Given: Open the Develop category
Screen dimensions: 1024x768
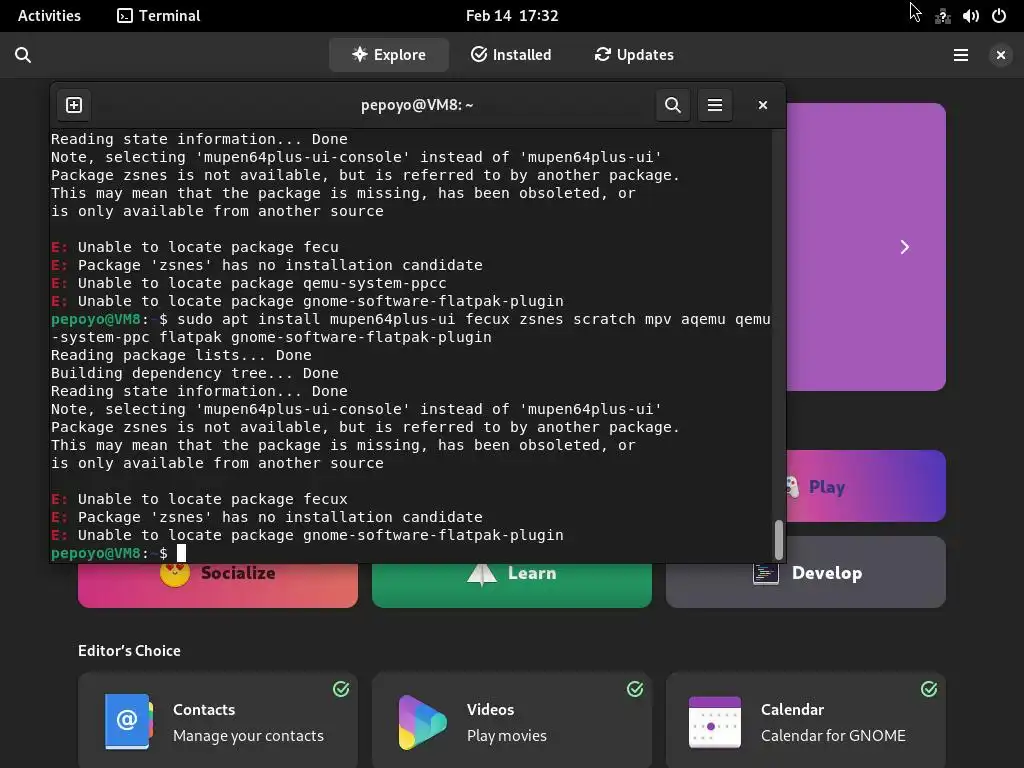Looking at the screenshot, I should point(806,572).
